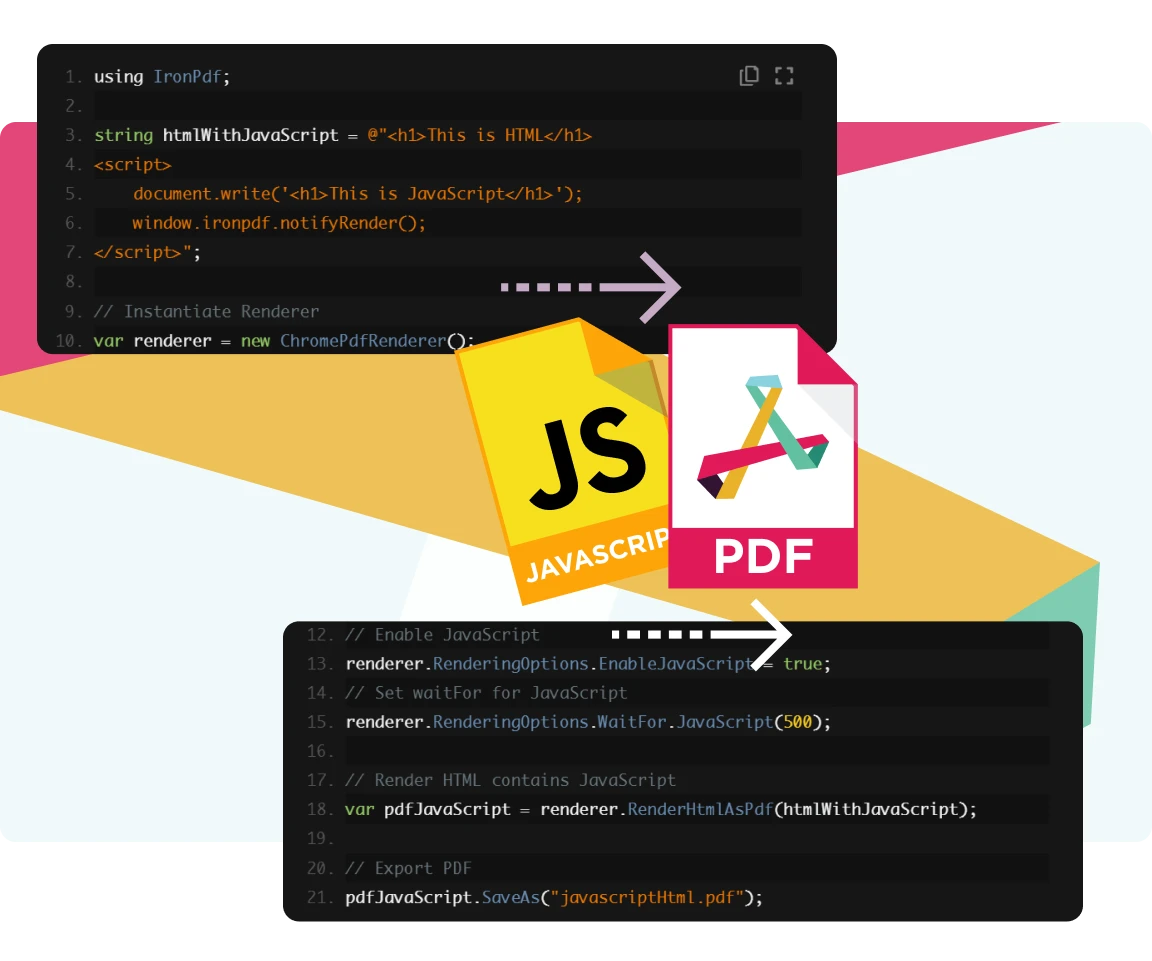Click 'var pdfJavaScript' code line

tap(660, 810)
